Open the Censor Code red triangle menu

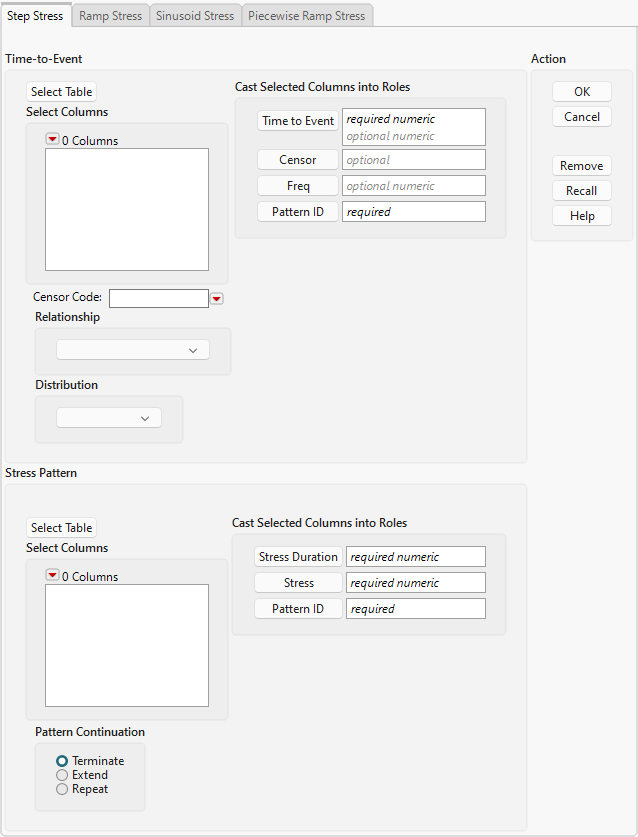coord(216,298)
